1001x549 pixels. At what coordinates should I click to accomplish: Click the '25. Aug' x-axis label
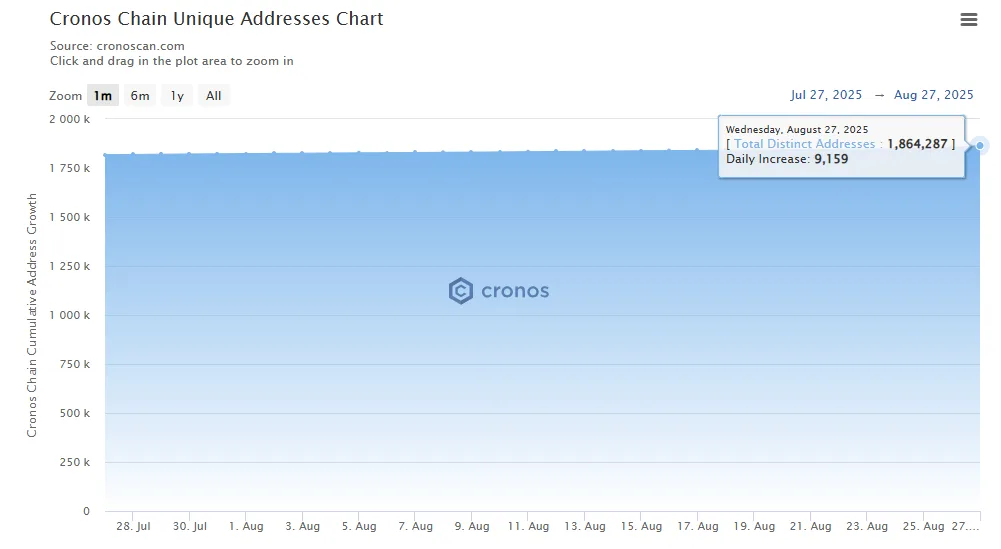click(x=923, y=526)
